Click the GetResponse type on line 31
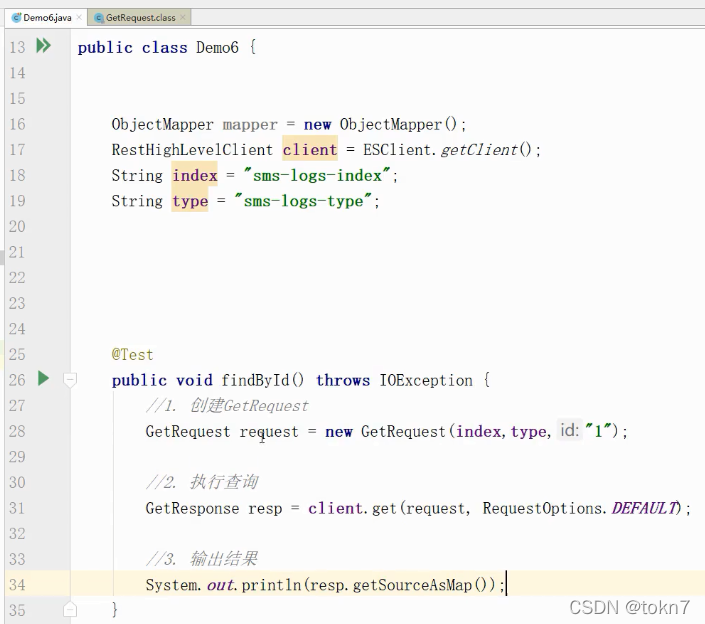This screenshot has height=624, width=705. click(192, 508)
